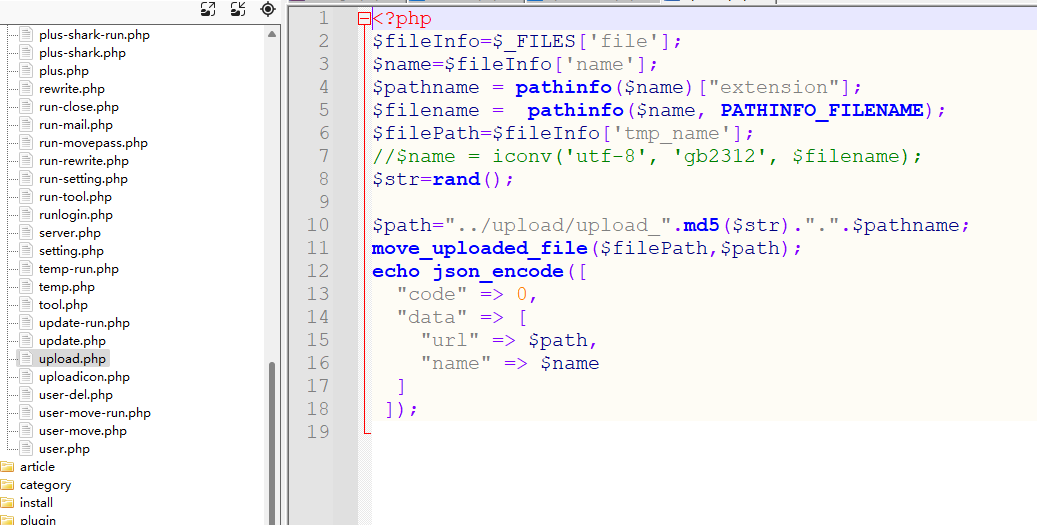Open temp-run.php file
The width and height of the screenshot is (1037, 525).
(79, 268)
